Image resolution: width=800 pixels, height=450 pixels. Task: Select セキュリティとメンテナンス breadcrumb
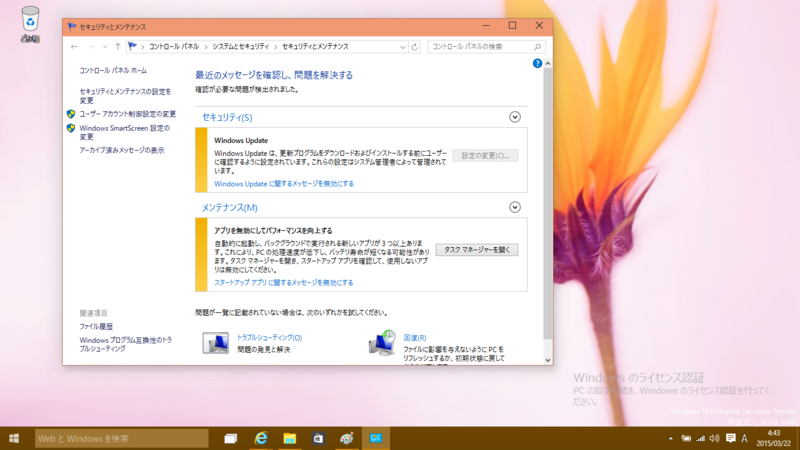point(315,46)
